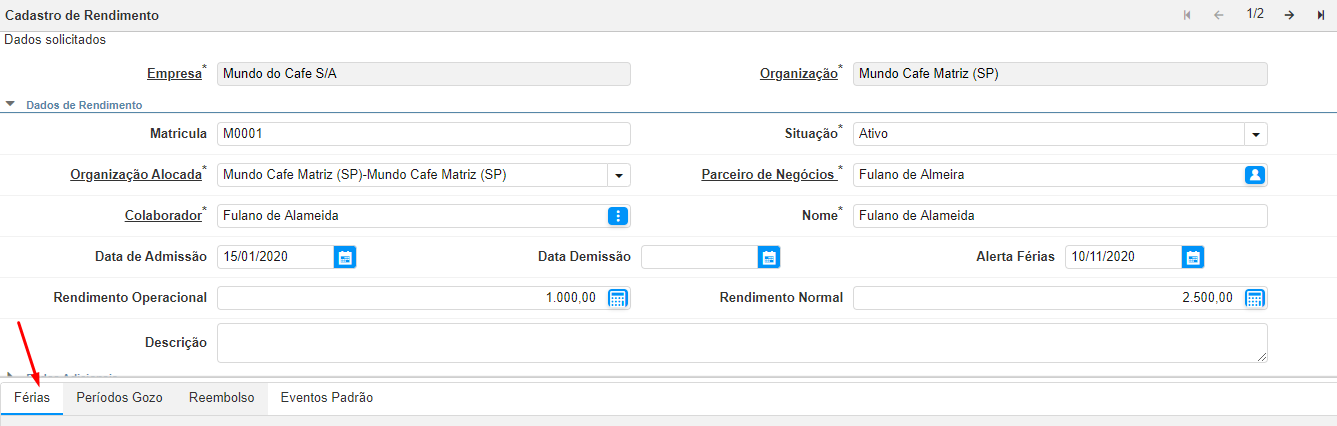Screen dimensions: 1337x426
Task: Open the Colaborador options icon
Action: point(618,216)
